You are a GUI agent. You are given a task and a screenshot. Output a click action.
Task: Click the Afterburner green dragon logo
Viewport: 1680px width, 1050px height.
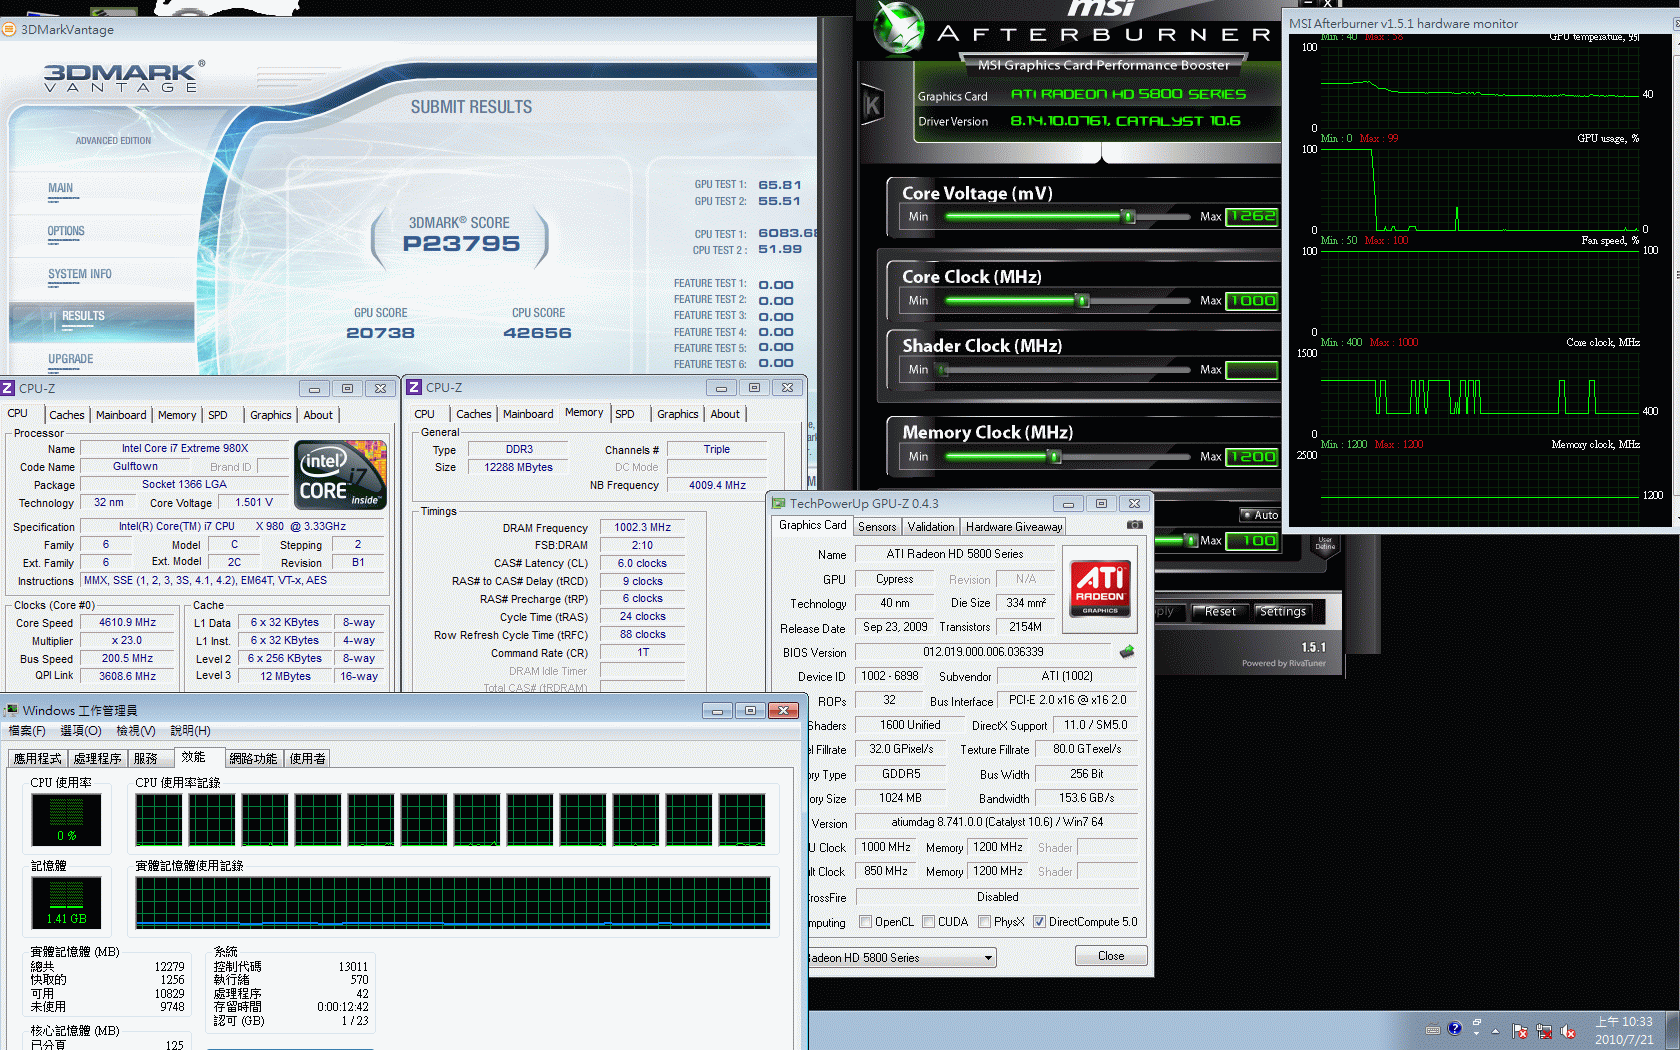click(899, 29)
